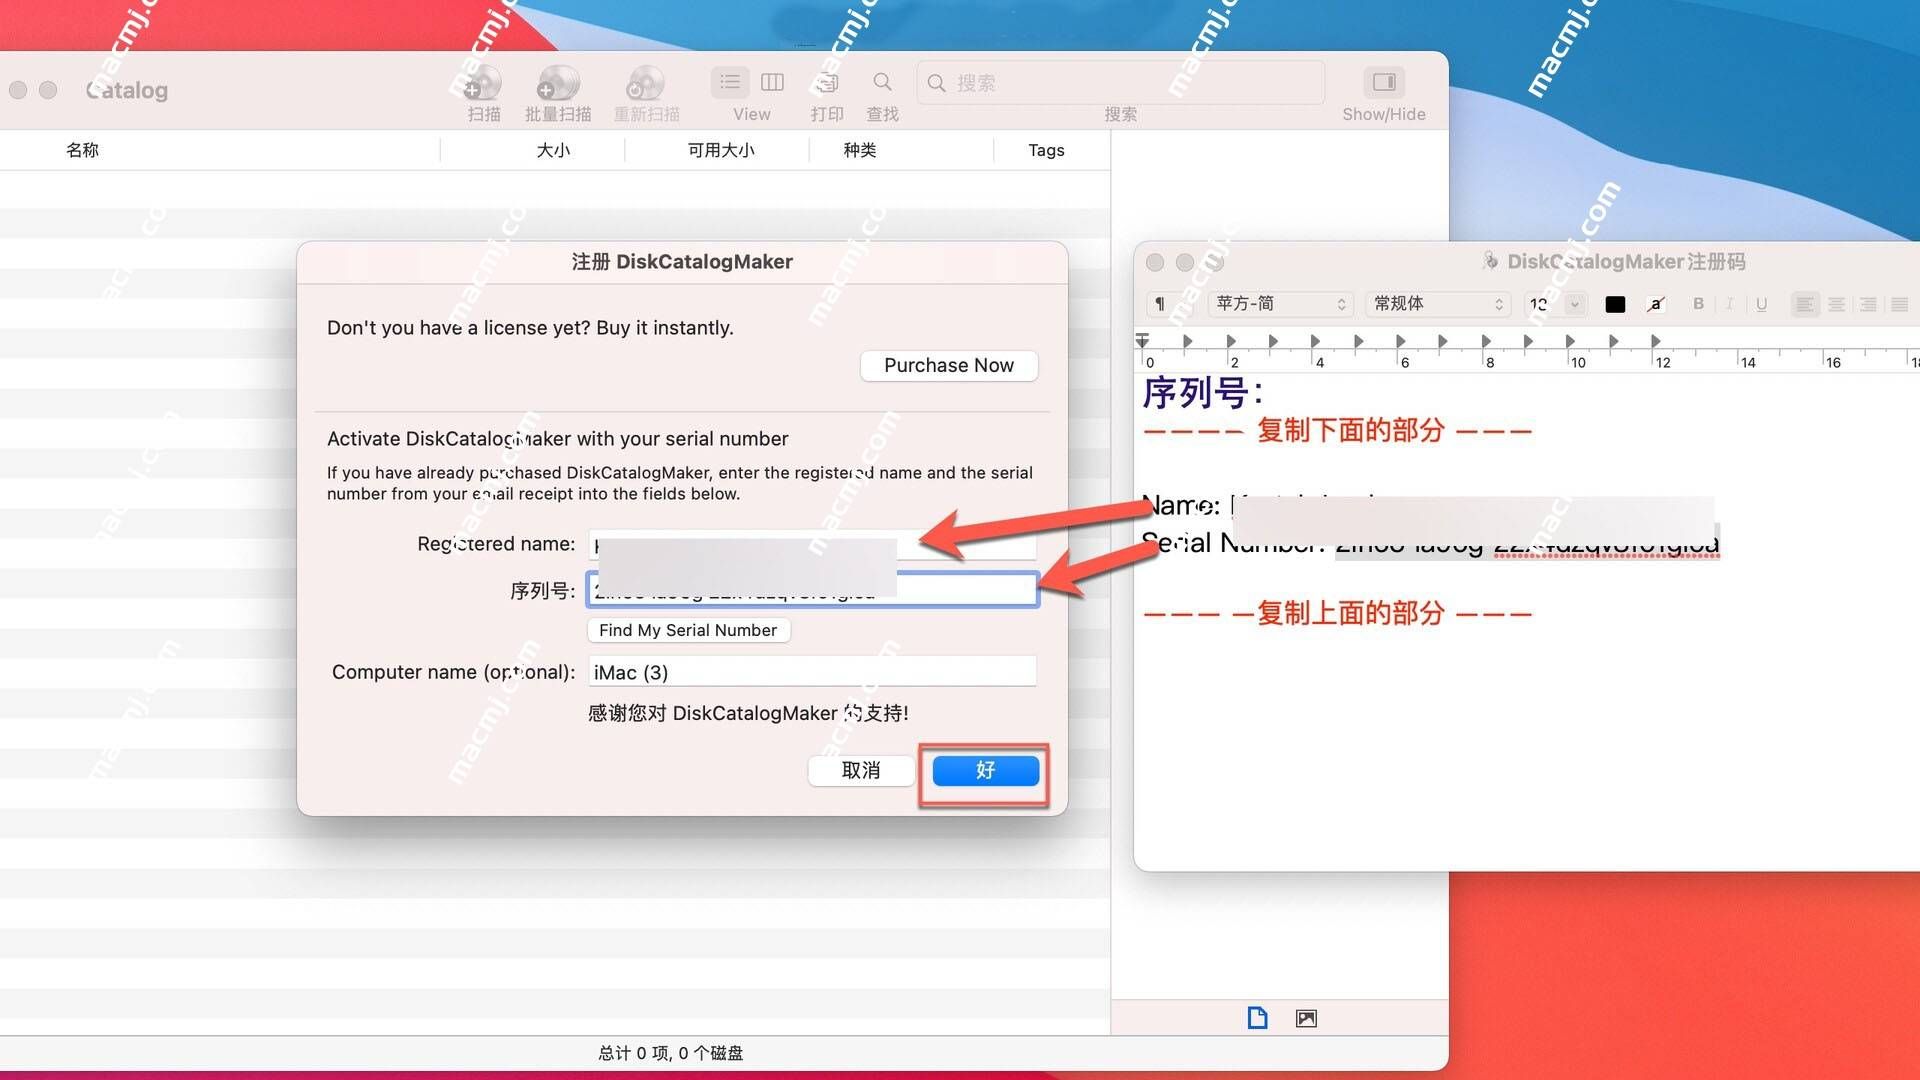Click the 好 (OK) confirmation button
Viewport: 1920px width, 1080px height.
click(x=984, y=770)
